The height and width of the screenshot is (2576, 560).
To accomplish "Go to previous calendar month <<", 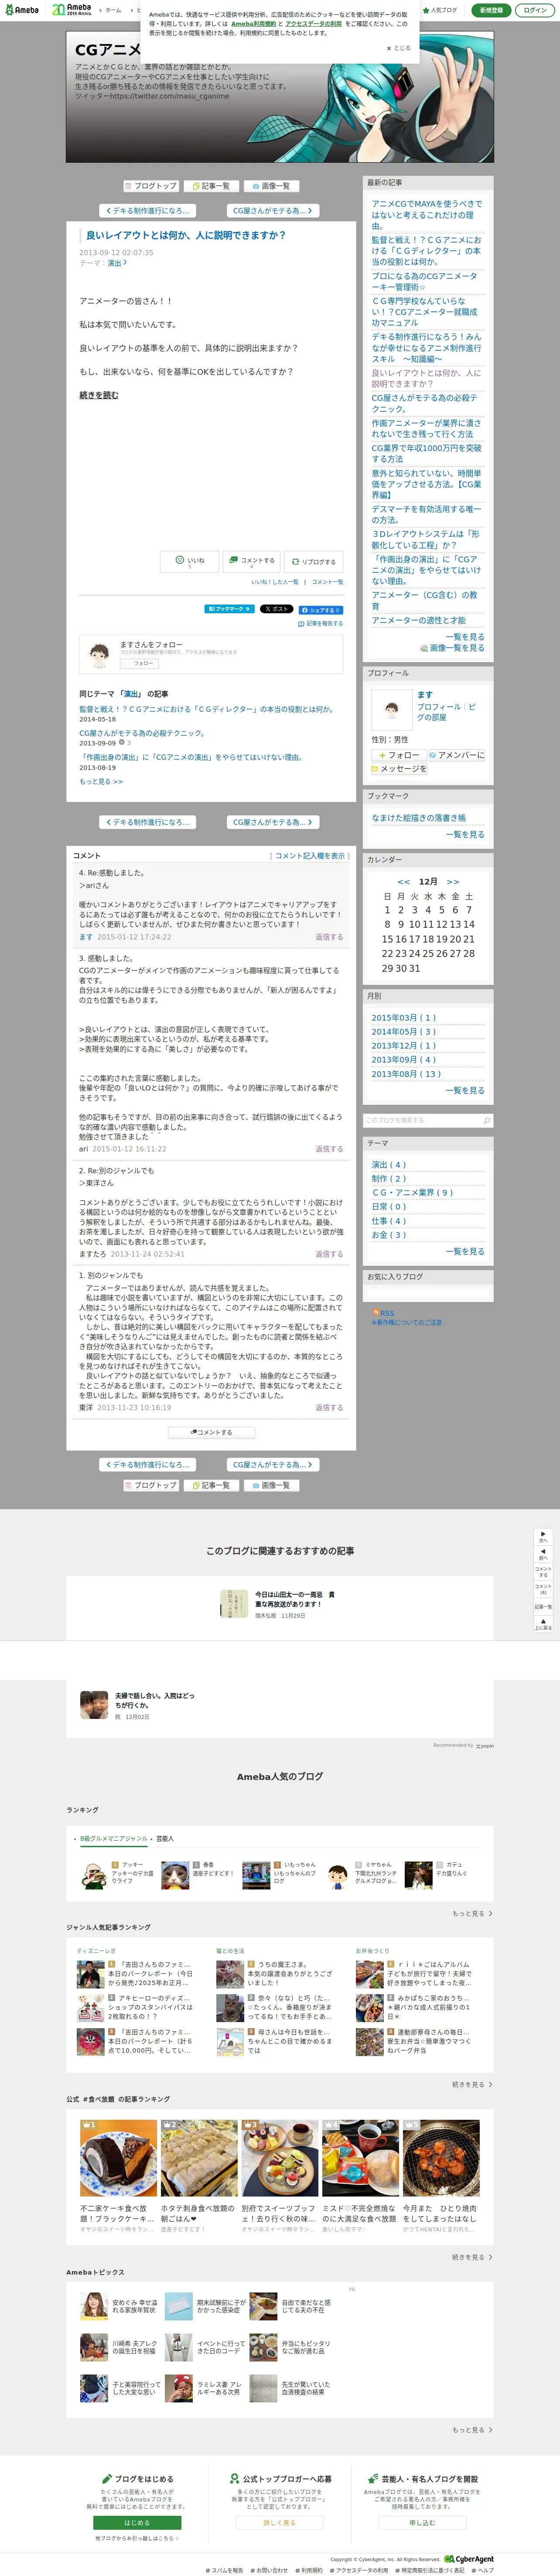I will click(x=404, y=882).
